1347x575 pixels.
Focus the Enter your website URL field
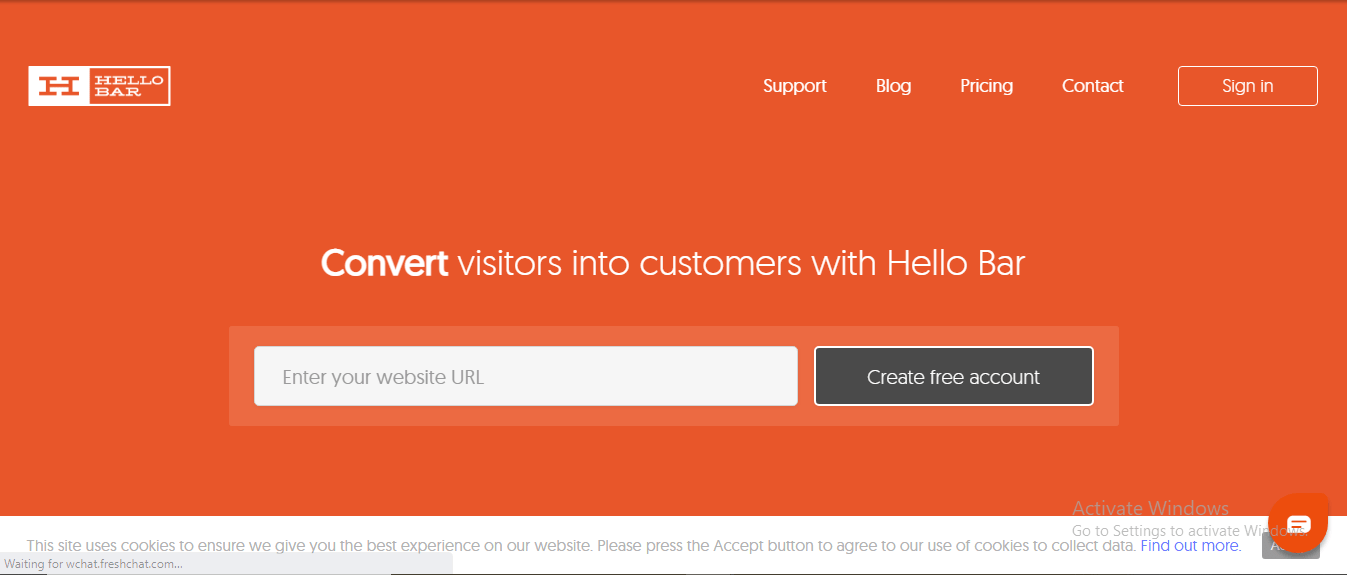(526, 376)
